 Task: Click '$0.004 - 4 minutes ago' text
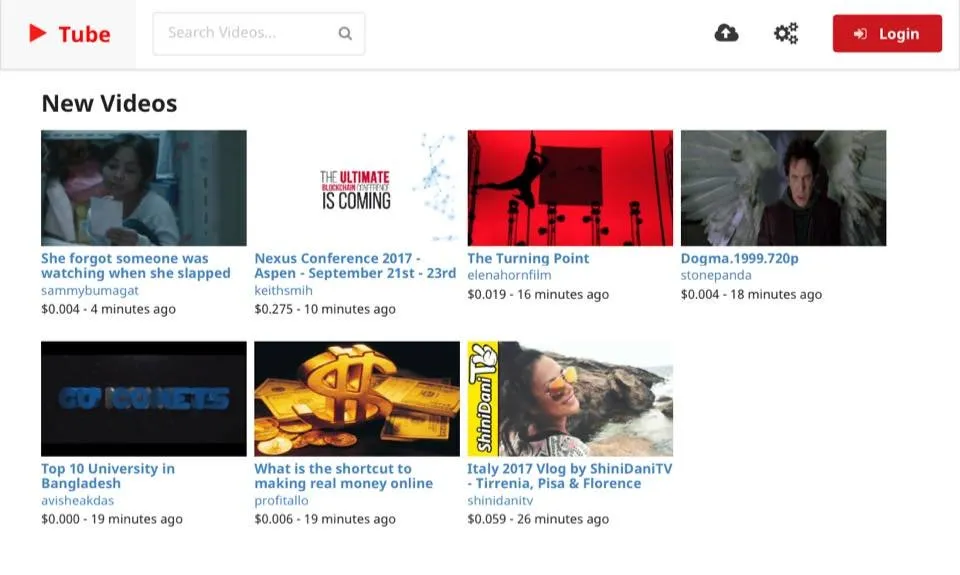pos(108,309)
